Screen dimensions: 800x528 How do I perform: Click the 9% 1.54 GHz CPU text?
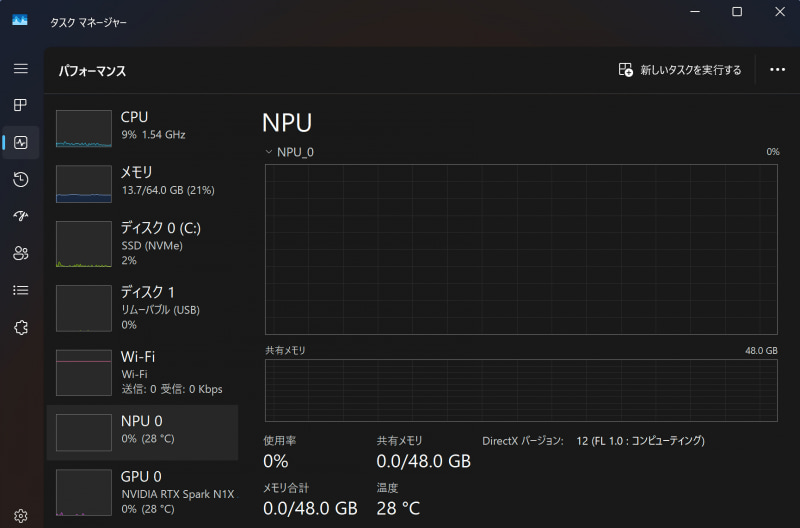(x=153, y=135)
